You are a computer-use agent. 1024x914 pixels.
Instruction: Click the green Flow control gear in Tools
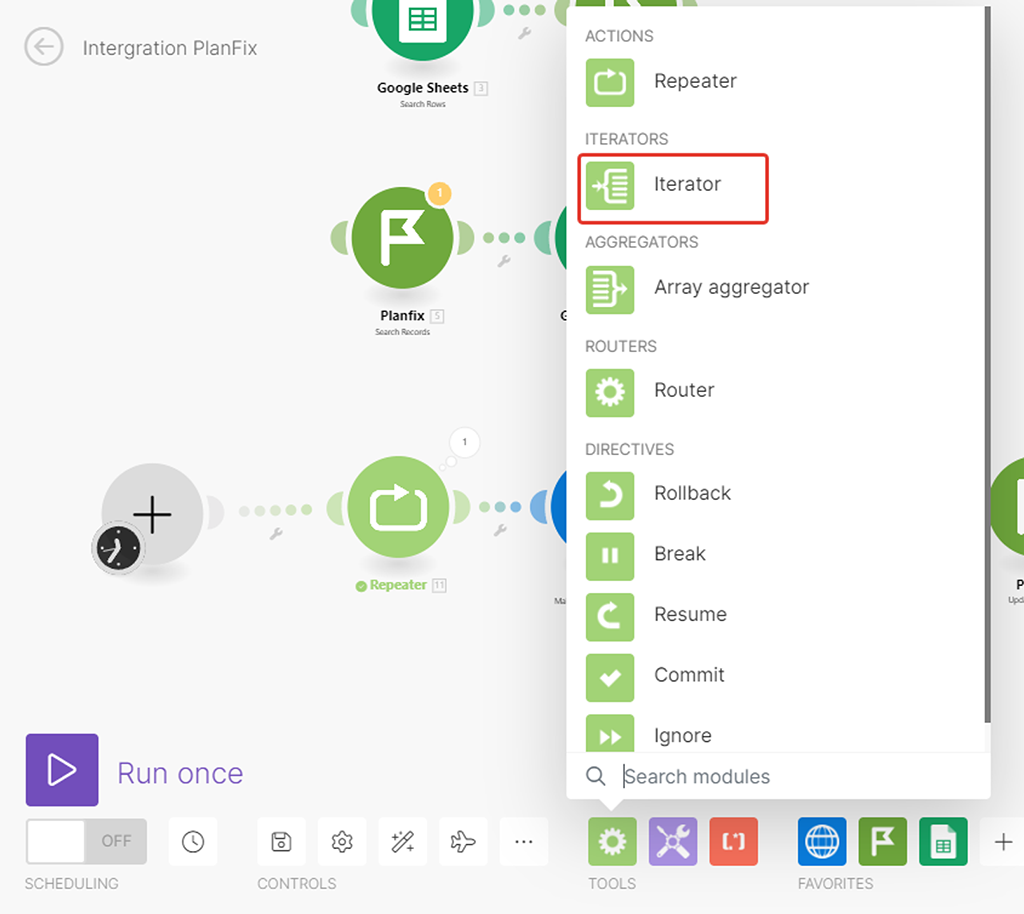(x=612, y=842)
